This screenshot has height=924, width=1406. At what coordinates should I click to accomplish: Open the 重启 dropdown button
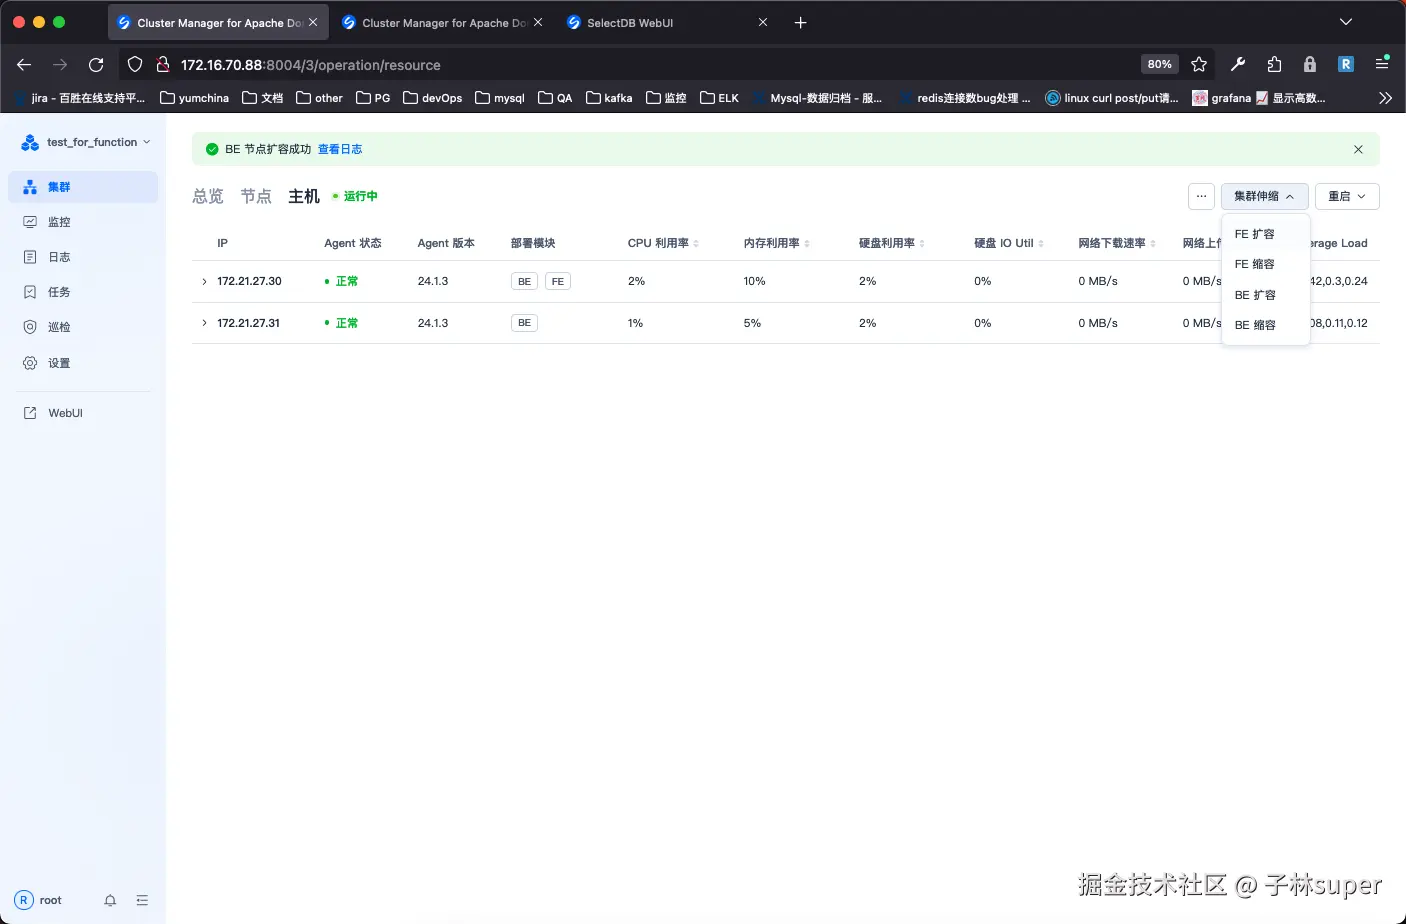[x=1347, y=196]
